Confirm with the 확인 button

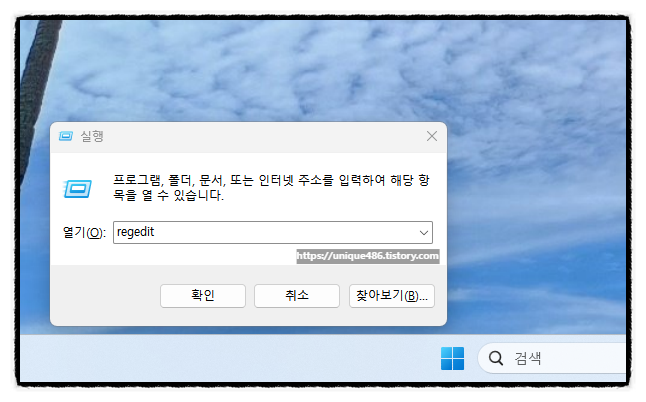[203, 296]
